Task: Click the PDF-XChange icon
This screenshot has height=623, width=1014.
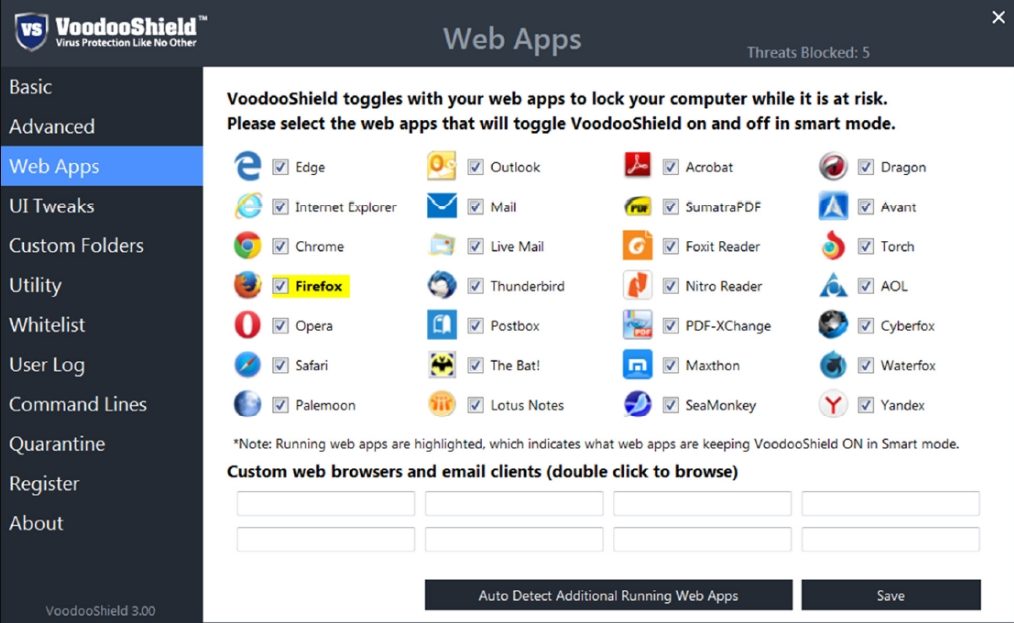Action: (x=638, y=325)
